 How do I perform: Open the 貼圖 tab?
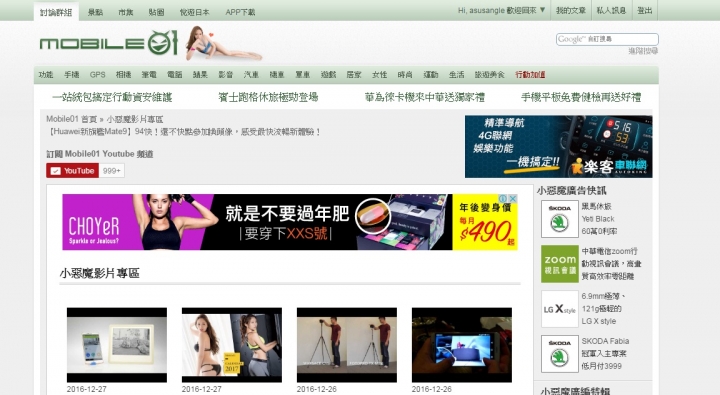point(156,12)
